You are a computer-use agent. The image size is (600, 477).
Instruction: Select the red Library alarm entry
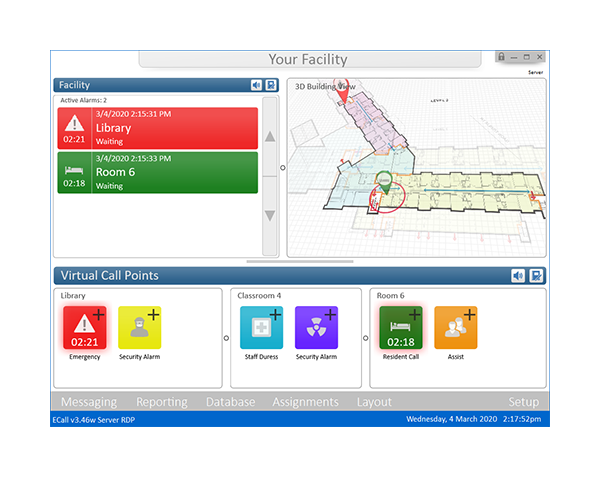(158, 127)
